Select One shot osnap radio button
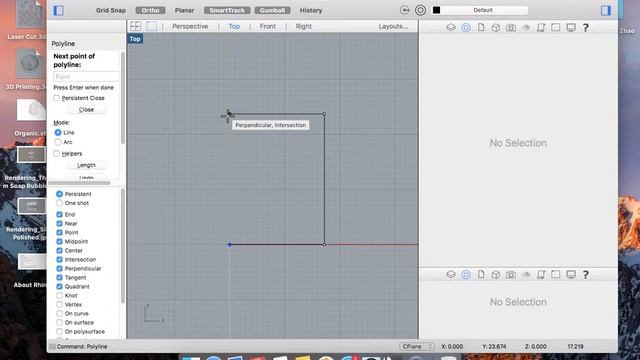This screenshot has height=360, width=640. (60, 203)
